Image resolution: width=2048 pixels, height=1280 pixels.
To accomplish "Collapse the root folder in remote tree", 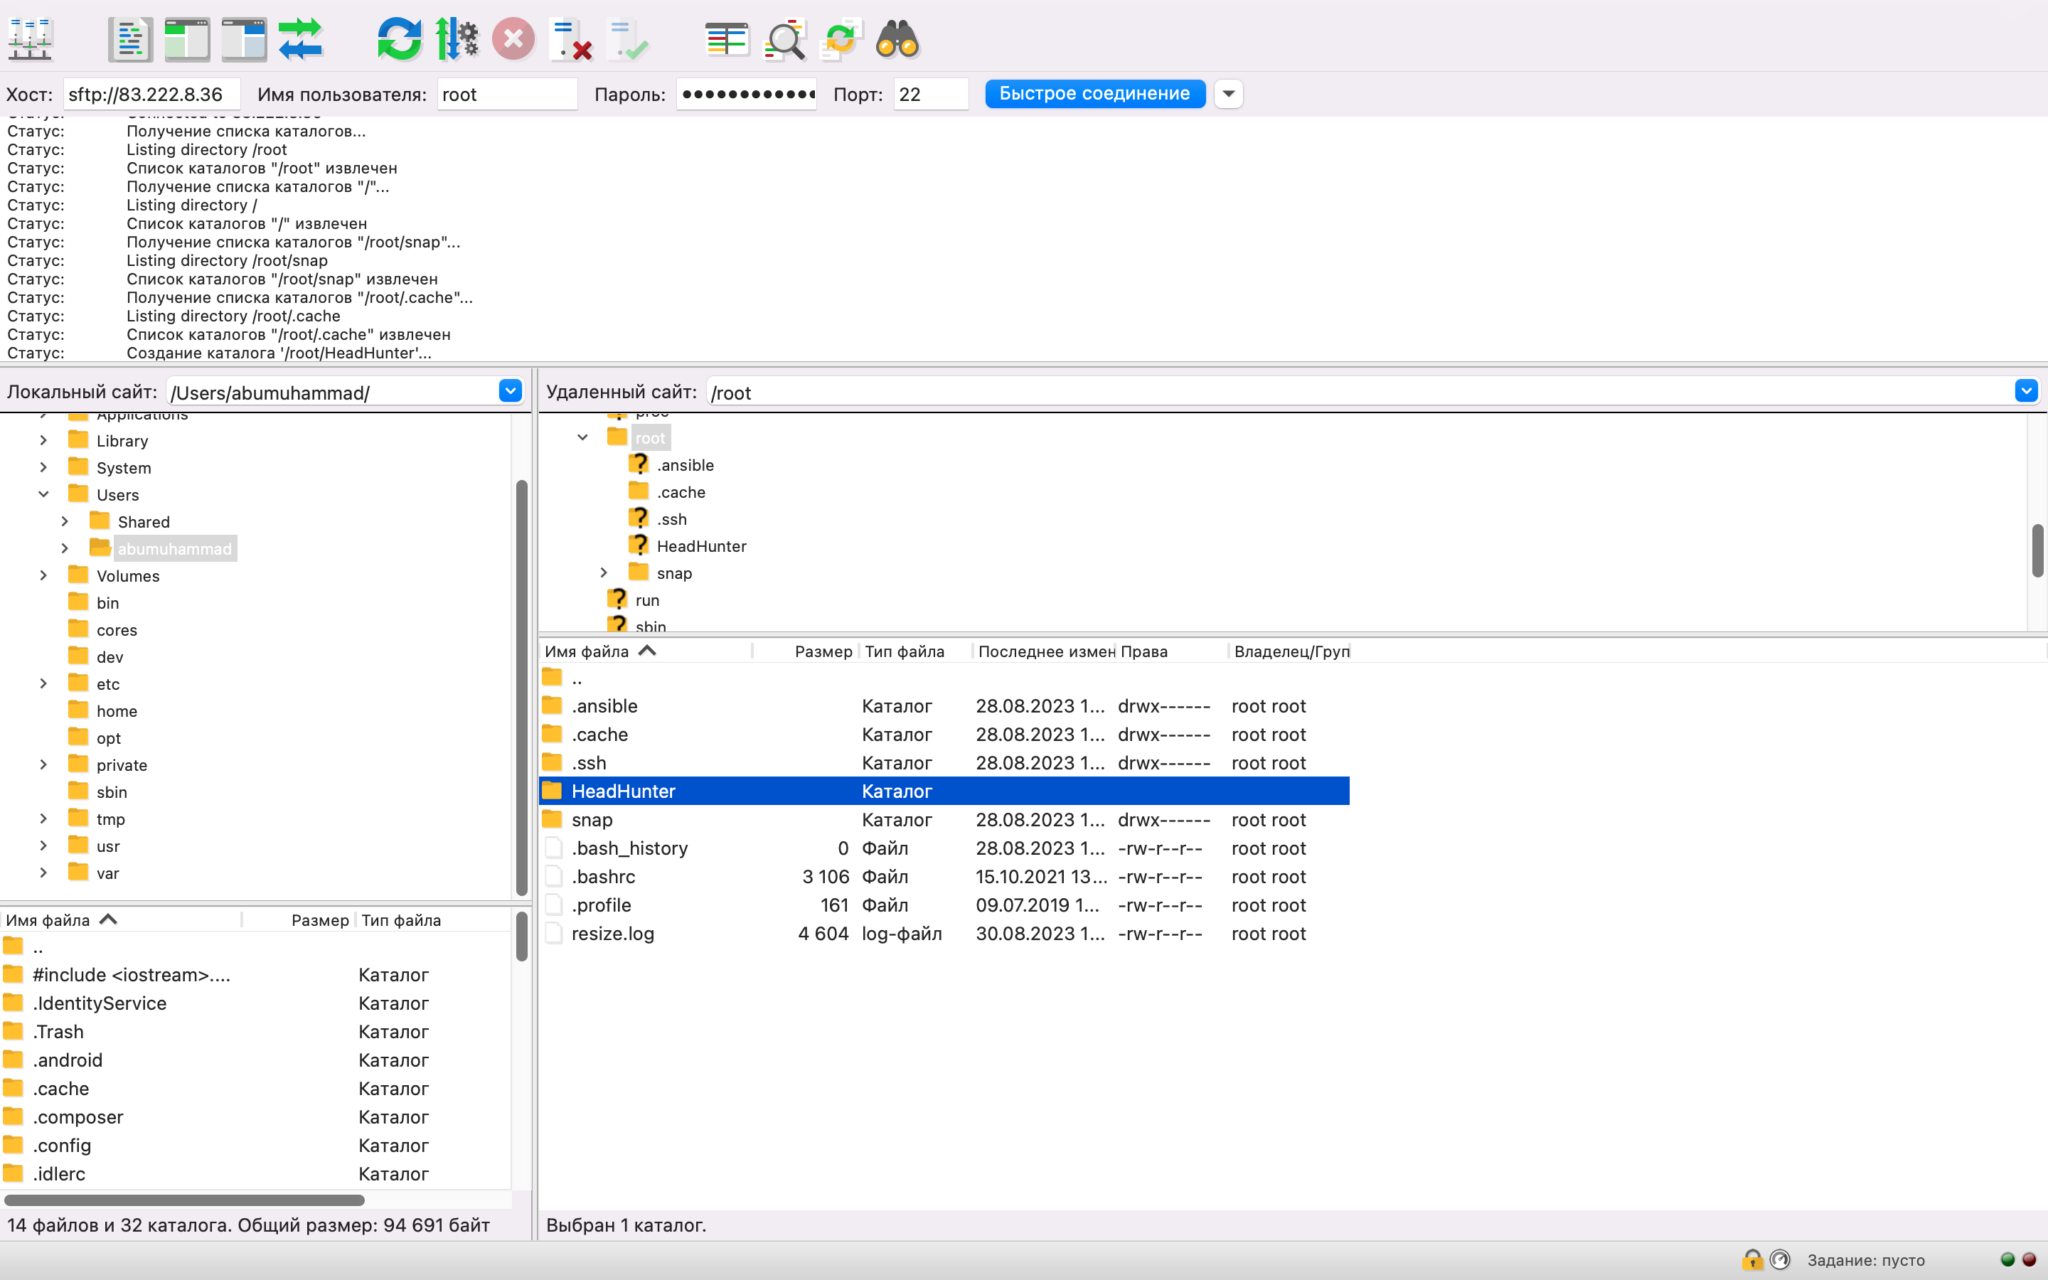I will point(583,437).
